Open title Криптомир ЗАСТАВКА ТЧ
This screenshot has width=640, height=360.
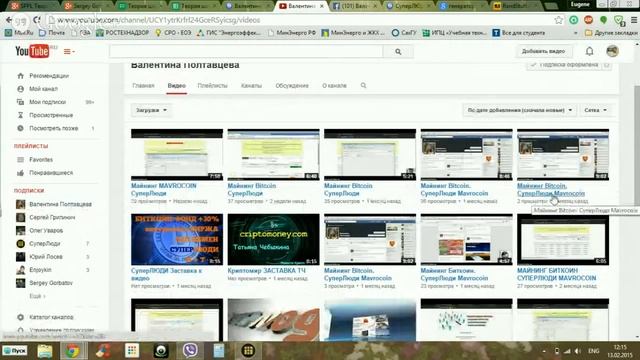tap(267, 271)
